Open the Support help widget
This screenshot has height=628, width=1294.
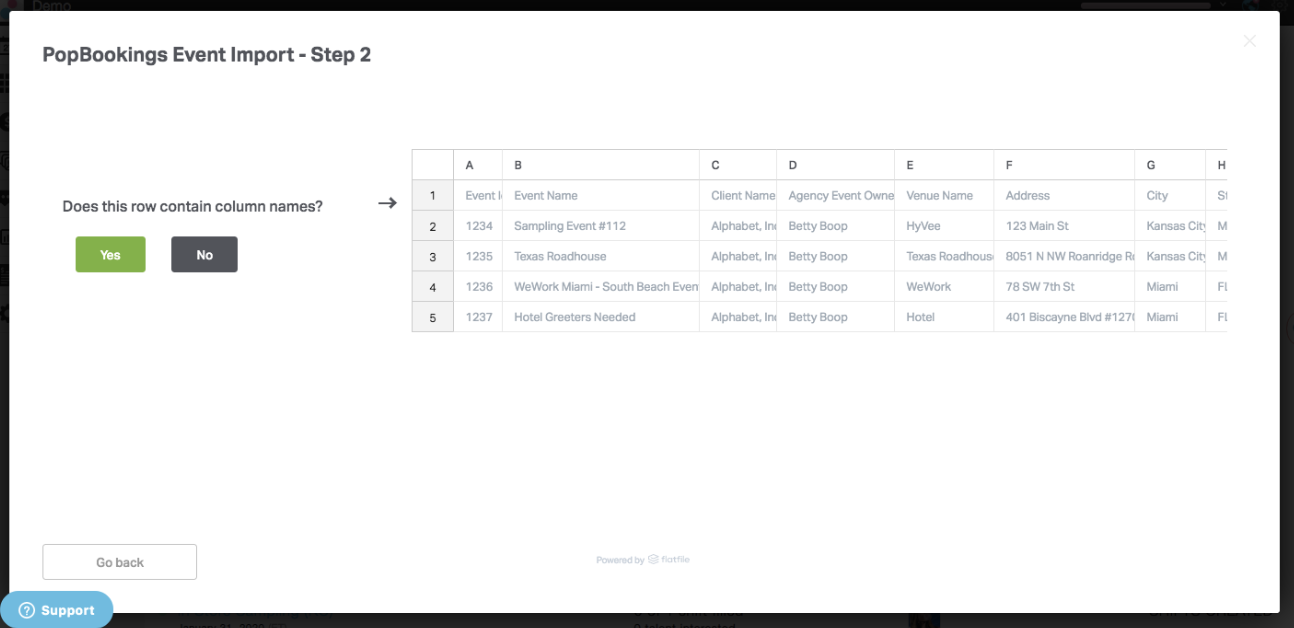tap(57, 610)
